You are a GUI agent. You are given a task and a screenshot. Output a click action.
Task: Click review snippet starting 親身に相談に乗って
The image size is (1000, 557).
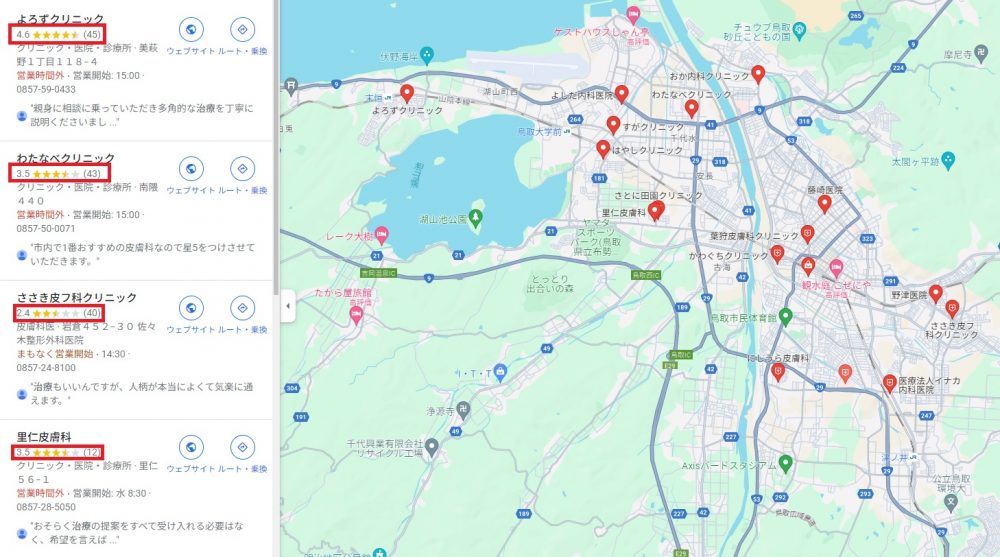142,115
